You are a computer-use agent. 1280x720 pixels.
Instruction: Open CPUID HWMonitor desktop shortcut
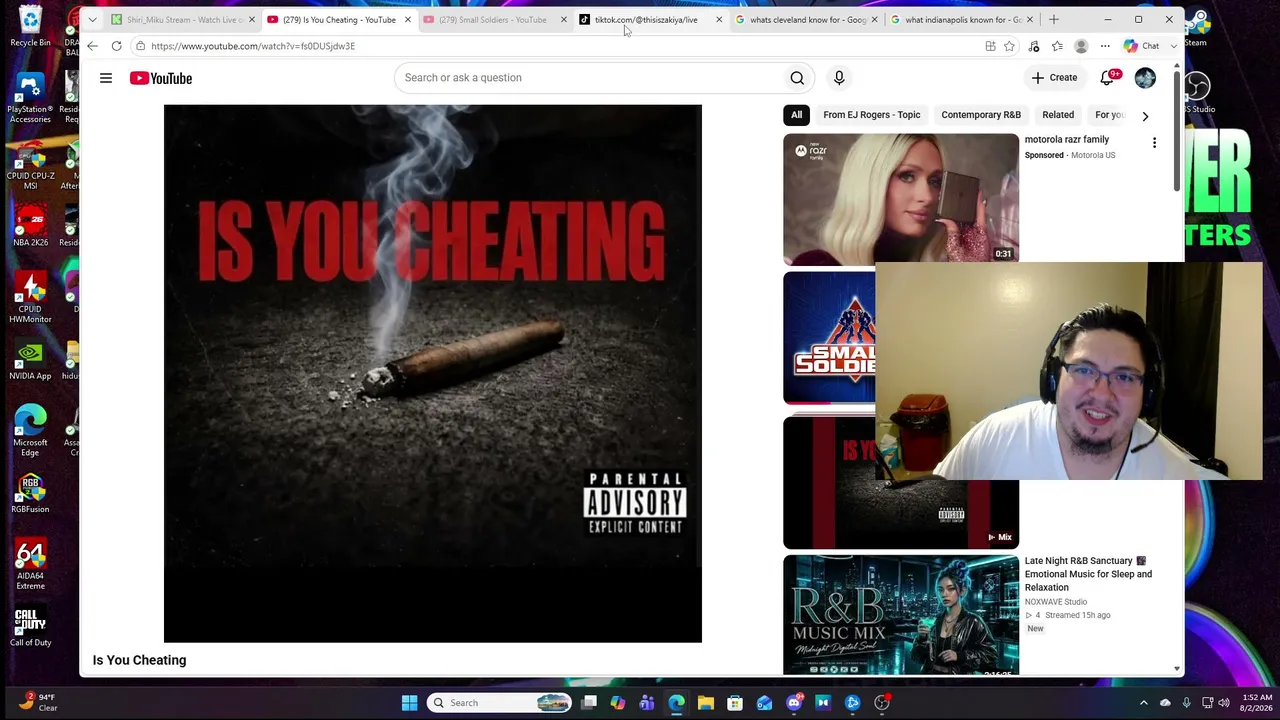(30, 297)
